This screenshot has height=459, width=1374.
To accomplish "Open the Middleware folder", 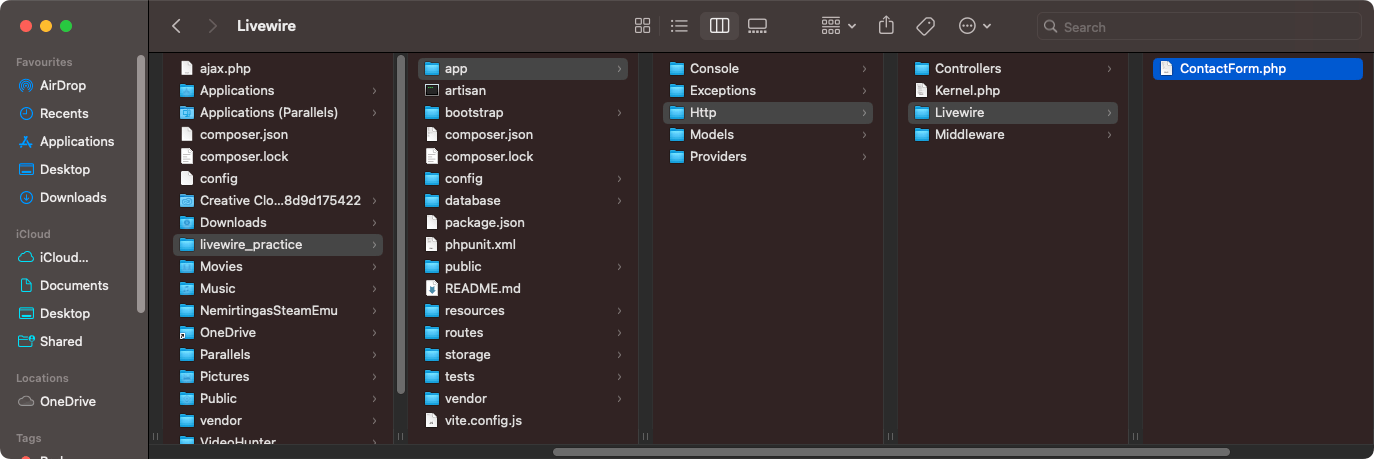I will (x=969, y=134).
